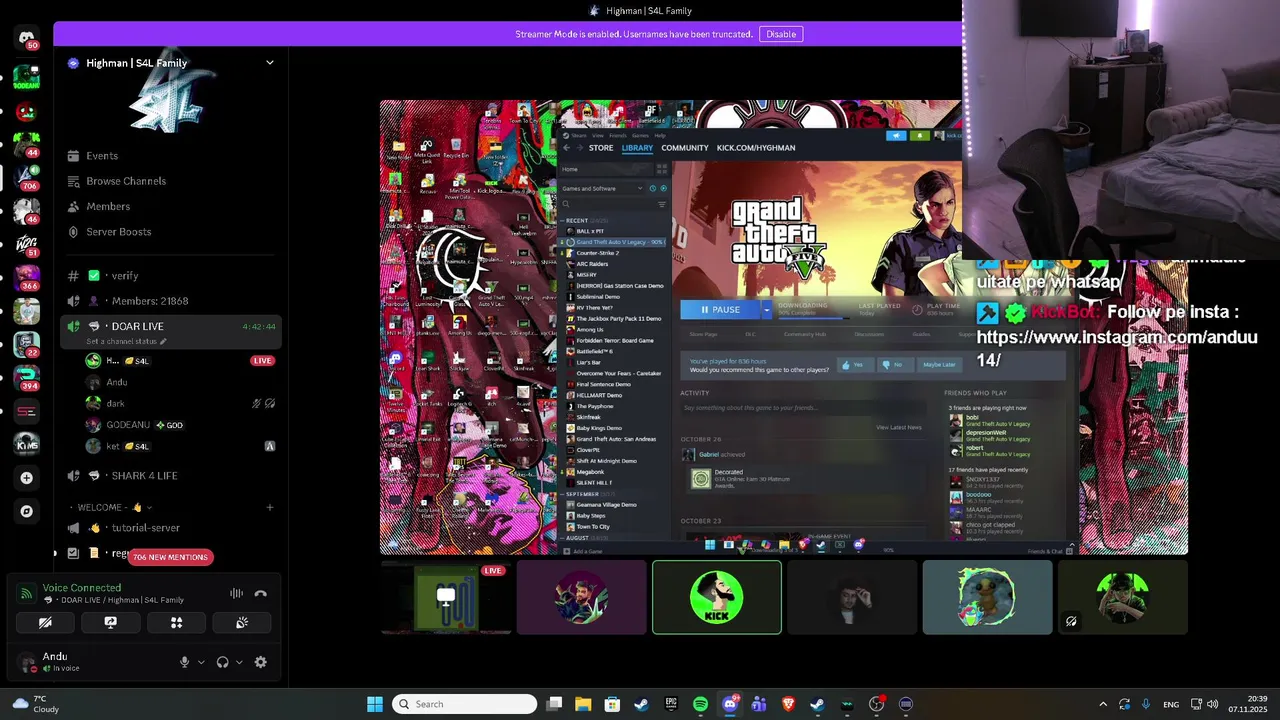Toggle the camera on in voice panel
Image resolution: width=1280 pixels, height=720 pixels.
pos(45,622)
